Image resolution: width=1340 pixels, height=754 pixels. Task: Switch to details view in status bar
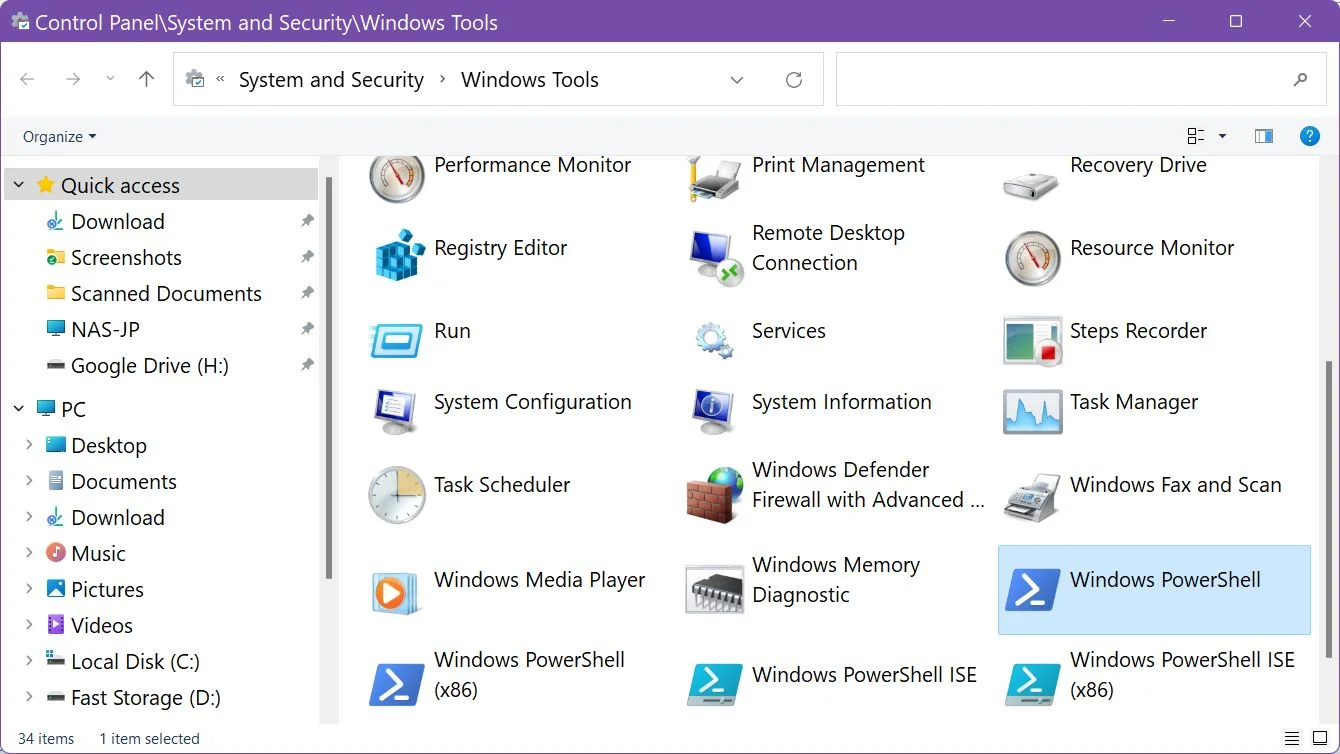coord(1292,738)
